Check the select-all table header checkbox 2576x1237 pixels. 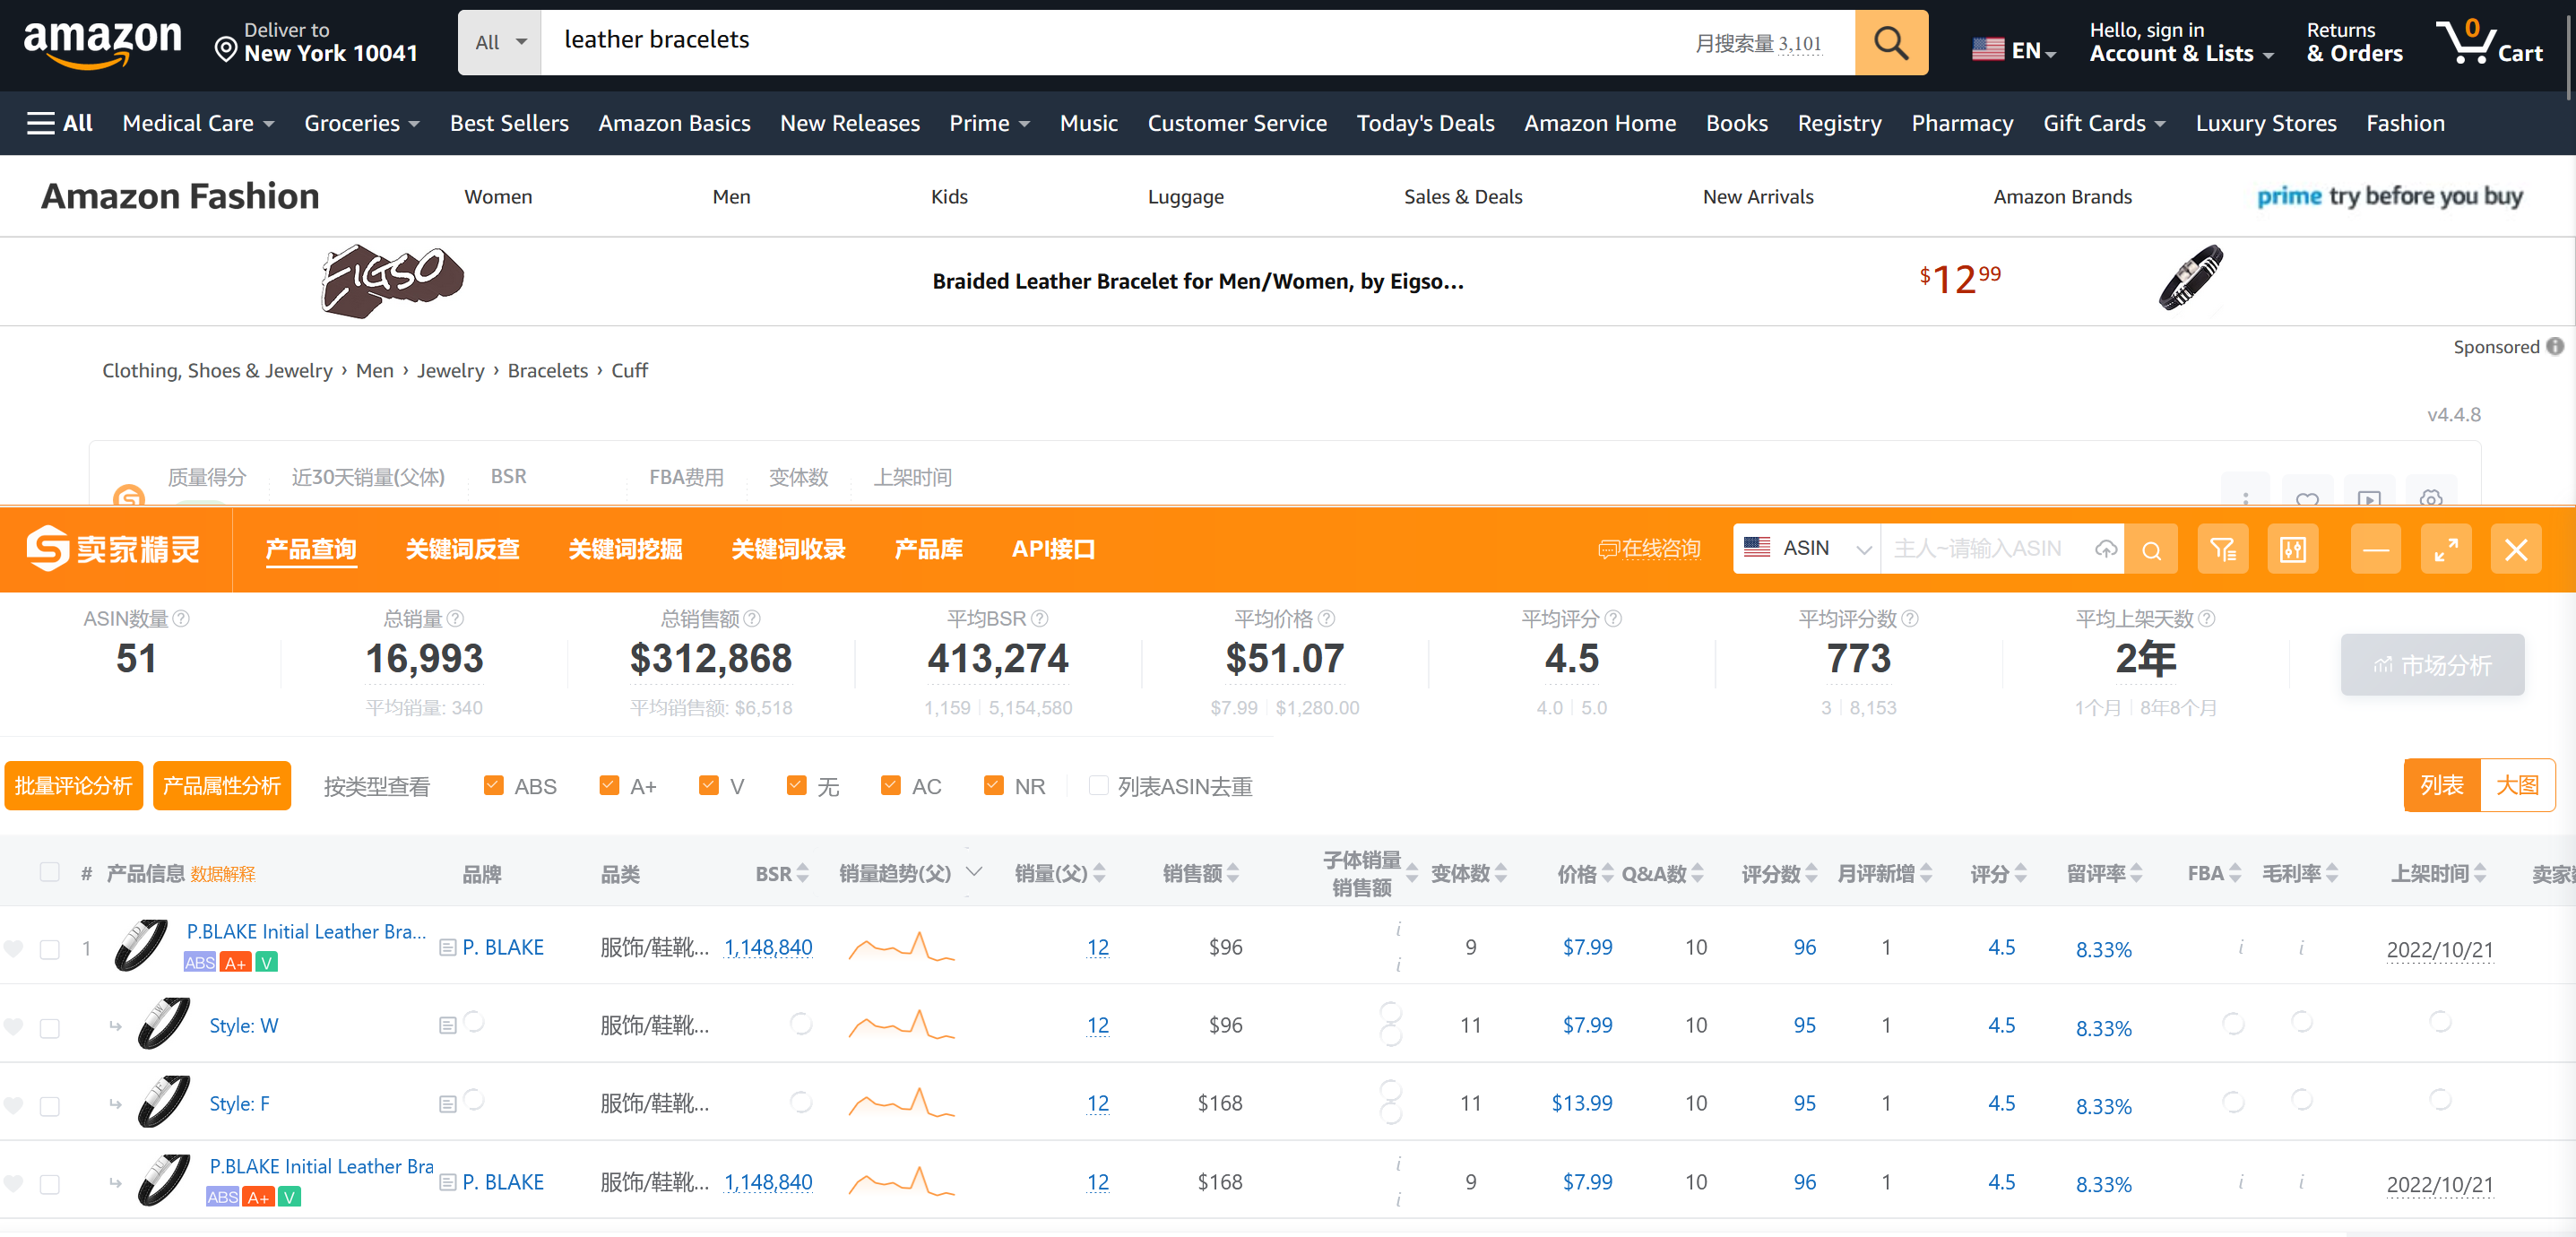coord(49,871)
